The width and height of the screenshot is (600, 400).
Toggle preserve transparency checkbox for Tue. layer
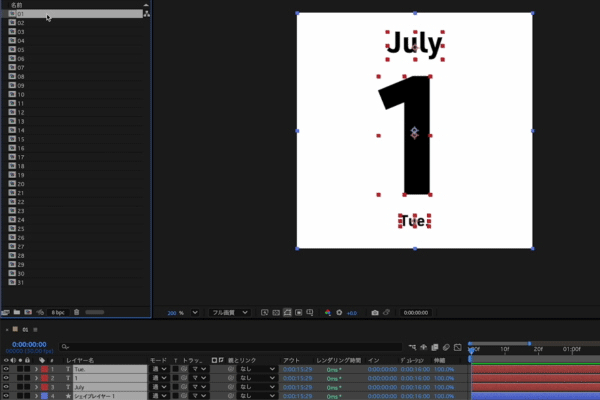pos(175,369)
